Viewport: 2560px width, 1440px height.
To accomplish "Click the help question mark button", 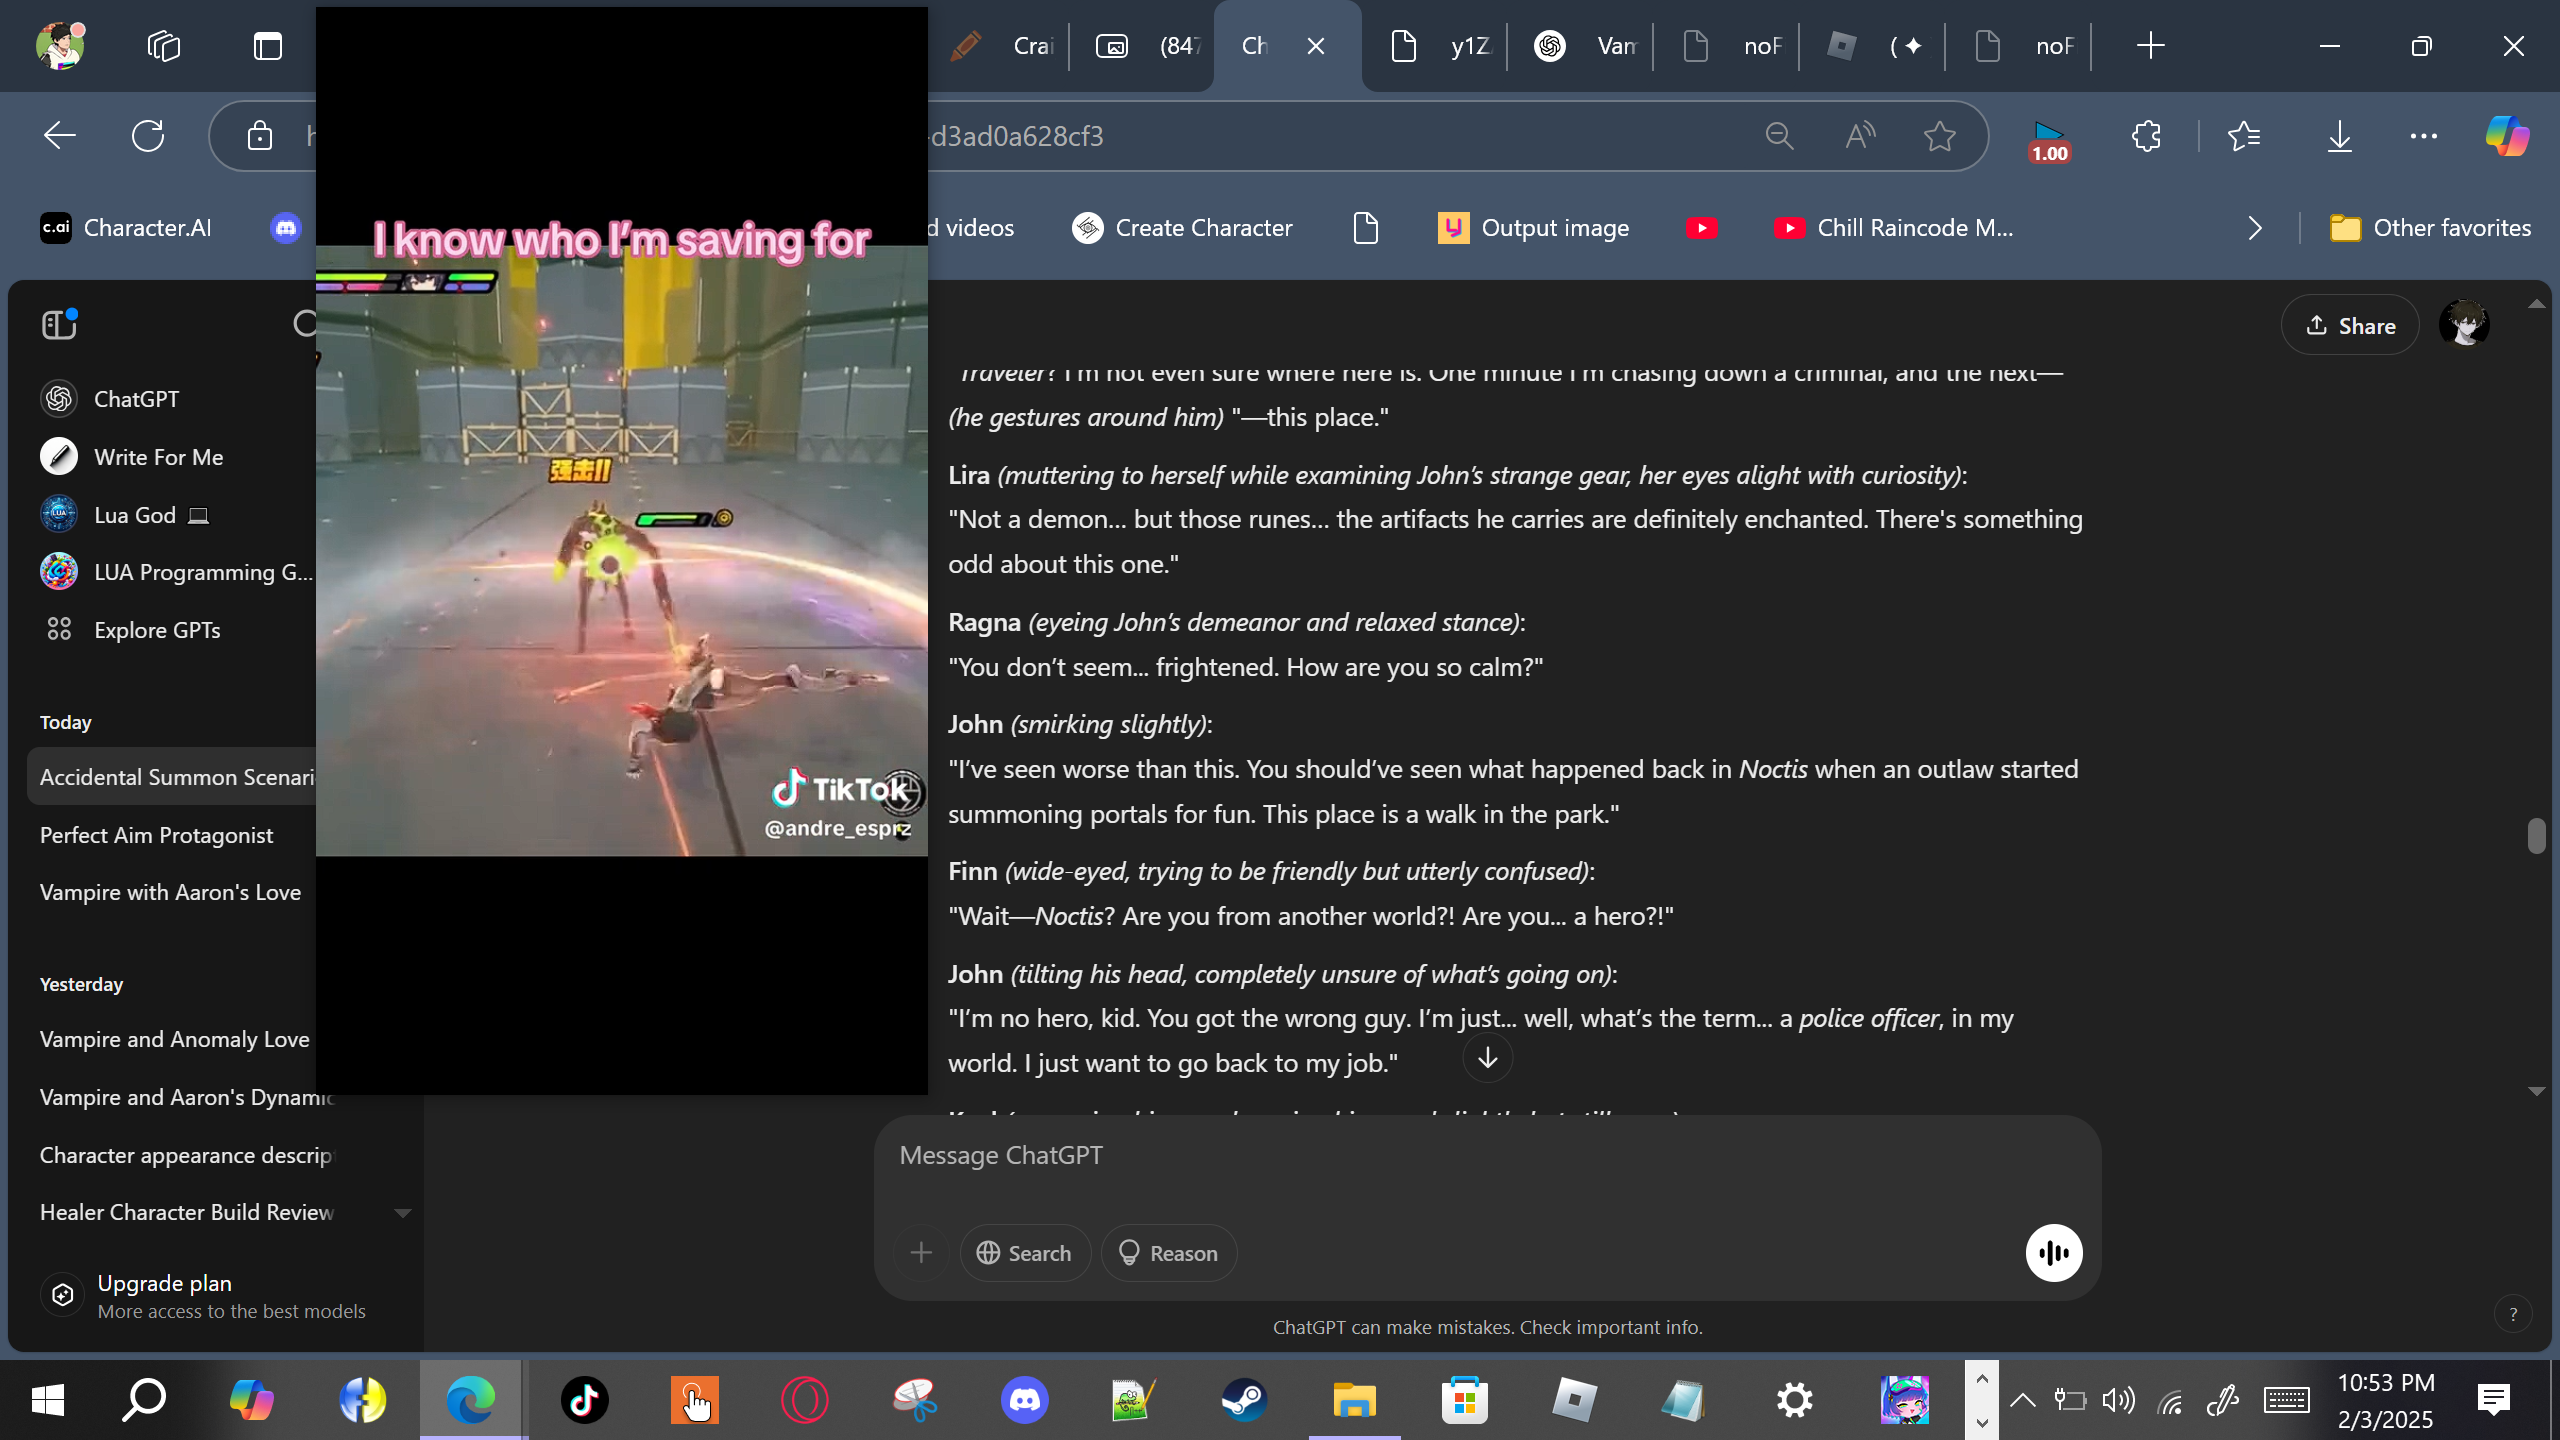I will [x=2513, y=1314].
